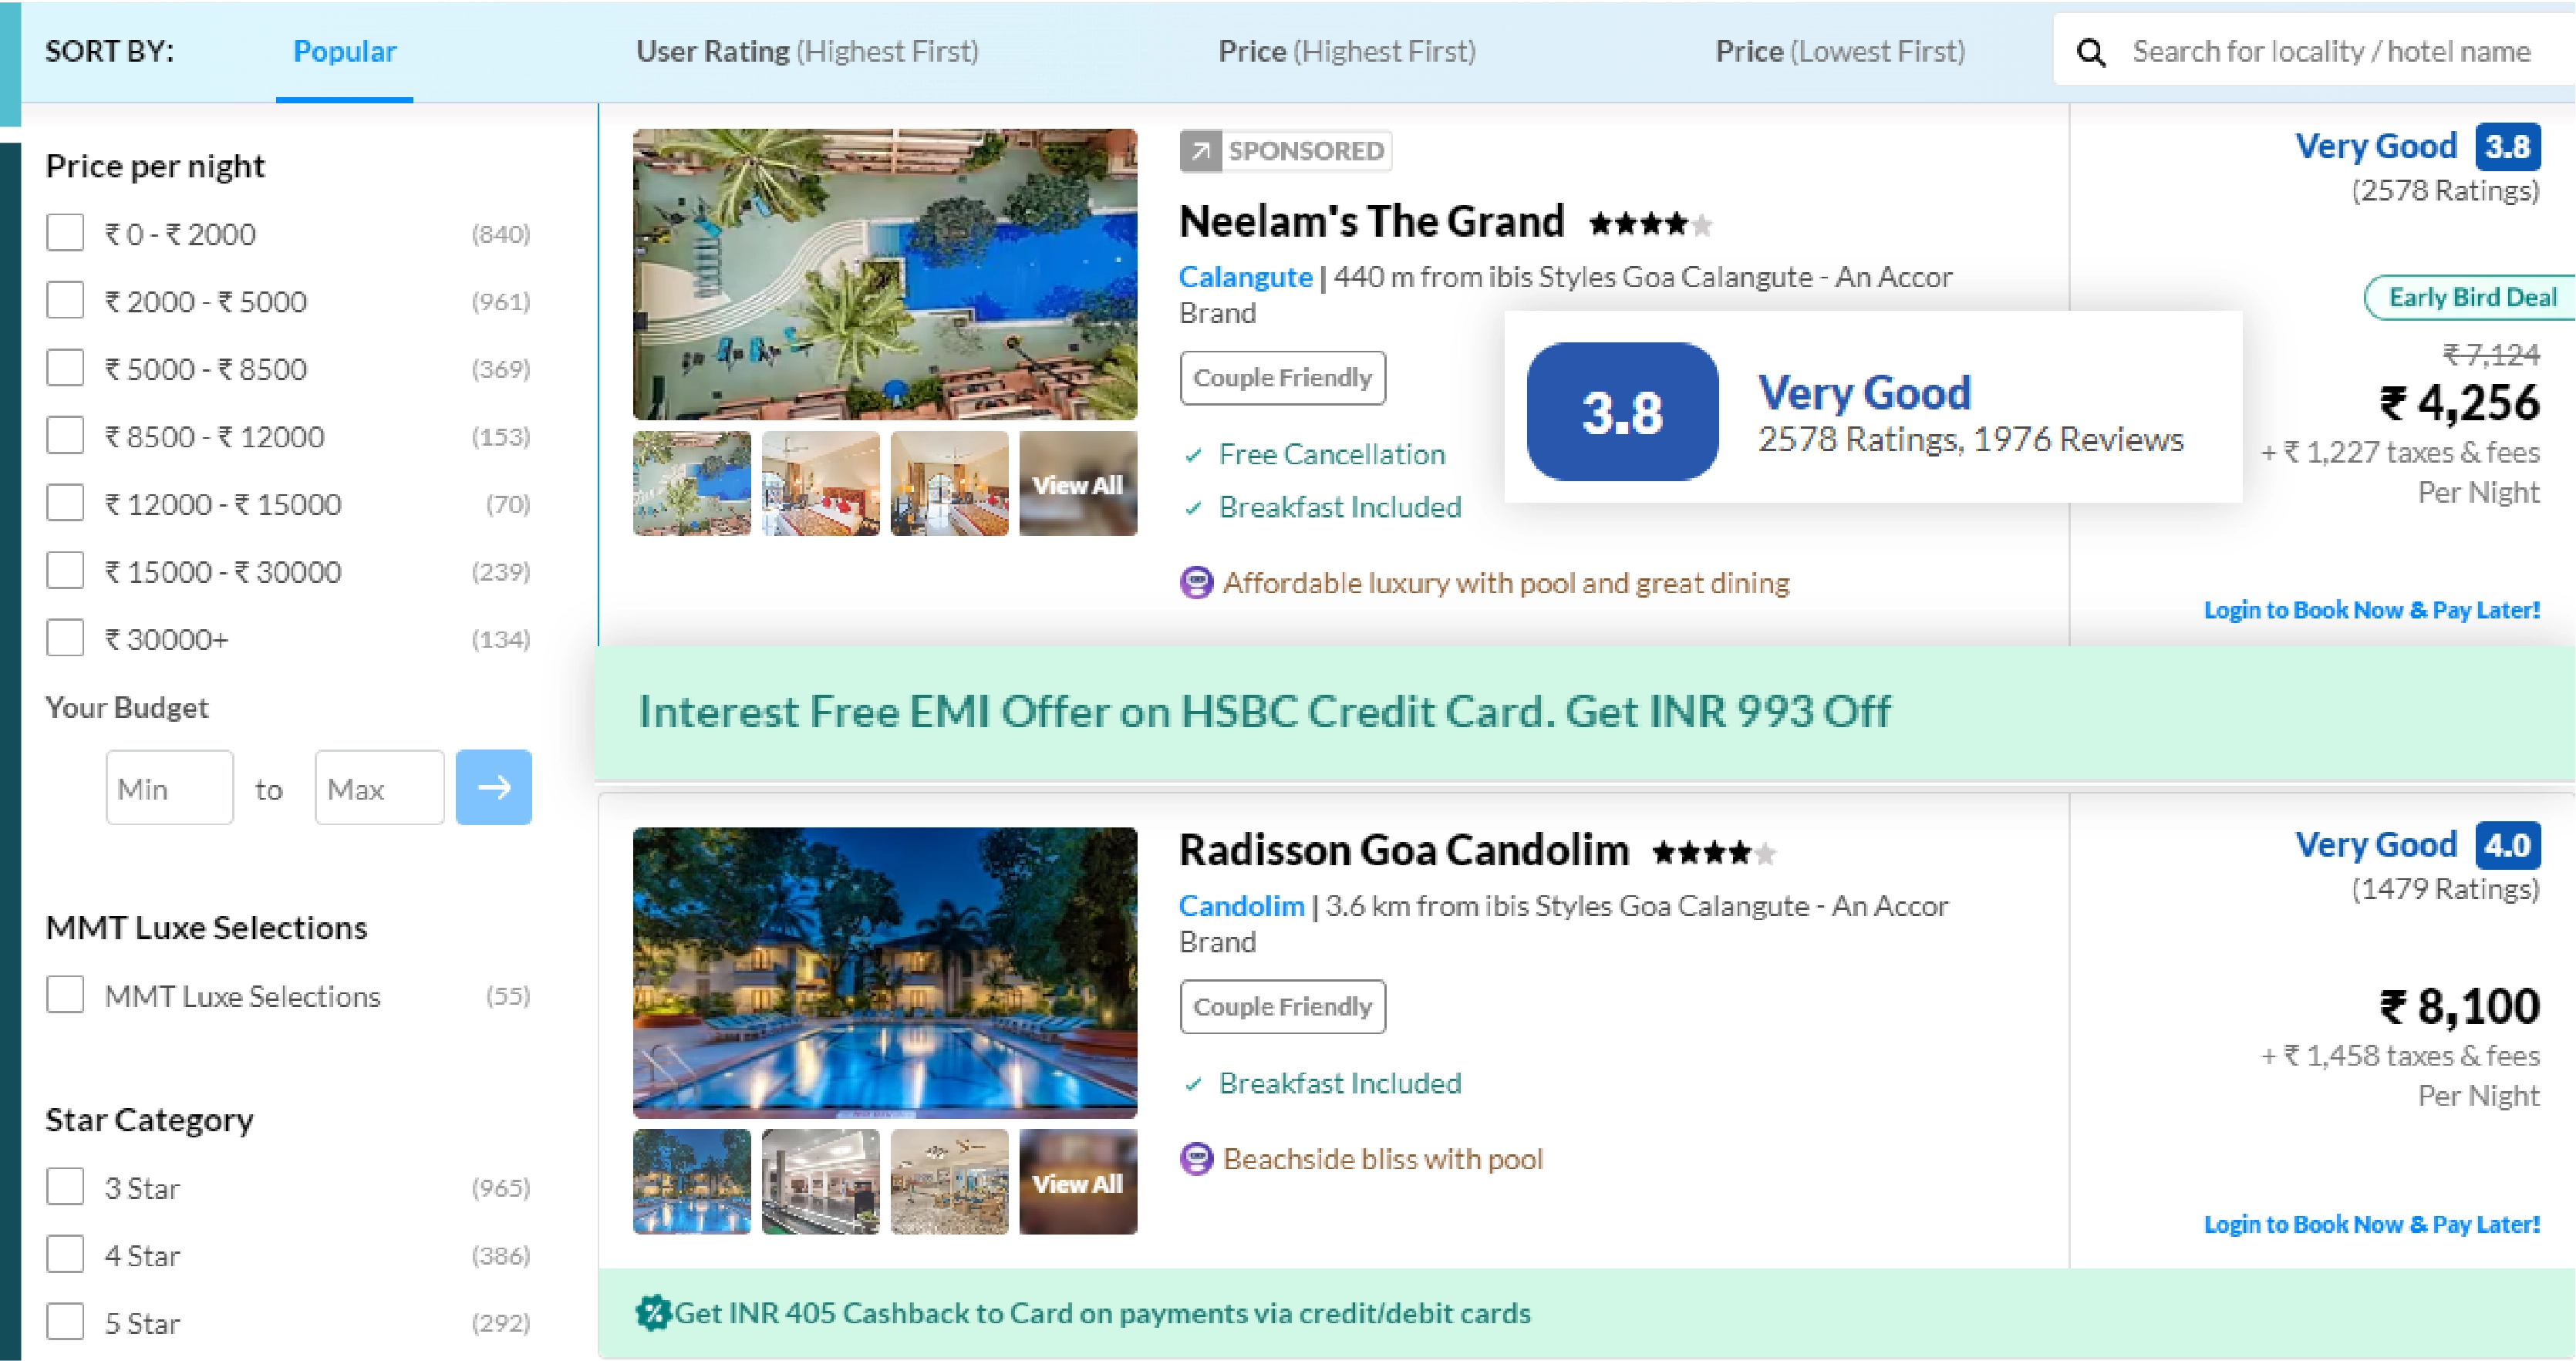2576x1361 pixels.
Task: Enable the 5000 to 8500 price filter checkbox
Action: click(65, 366)
